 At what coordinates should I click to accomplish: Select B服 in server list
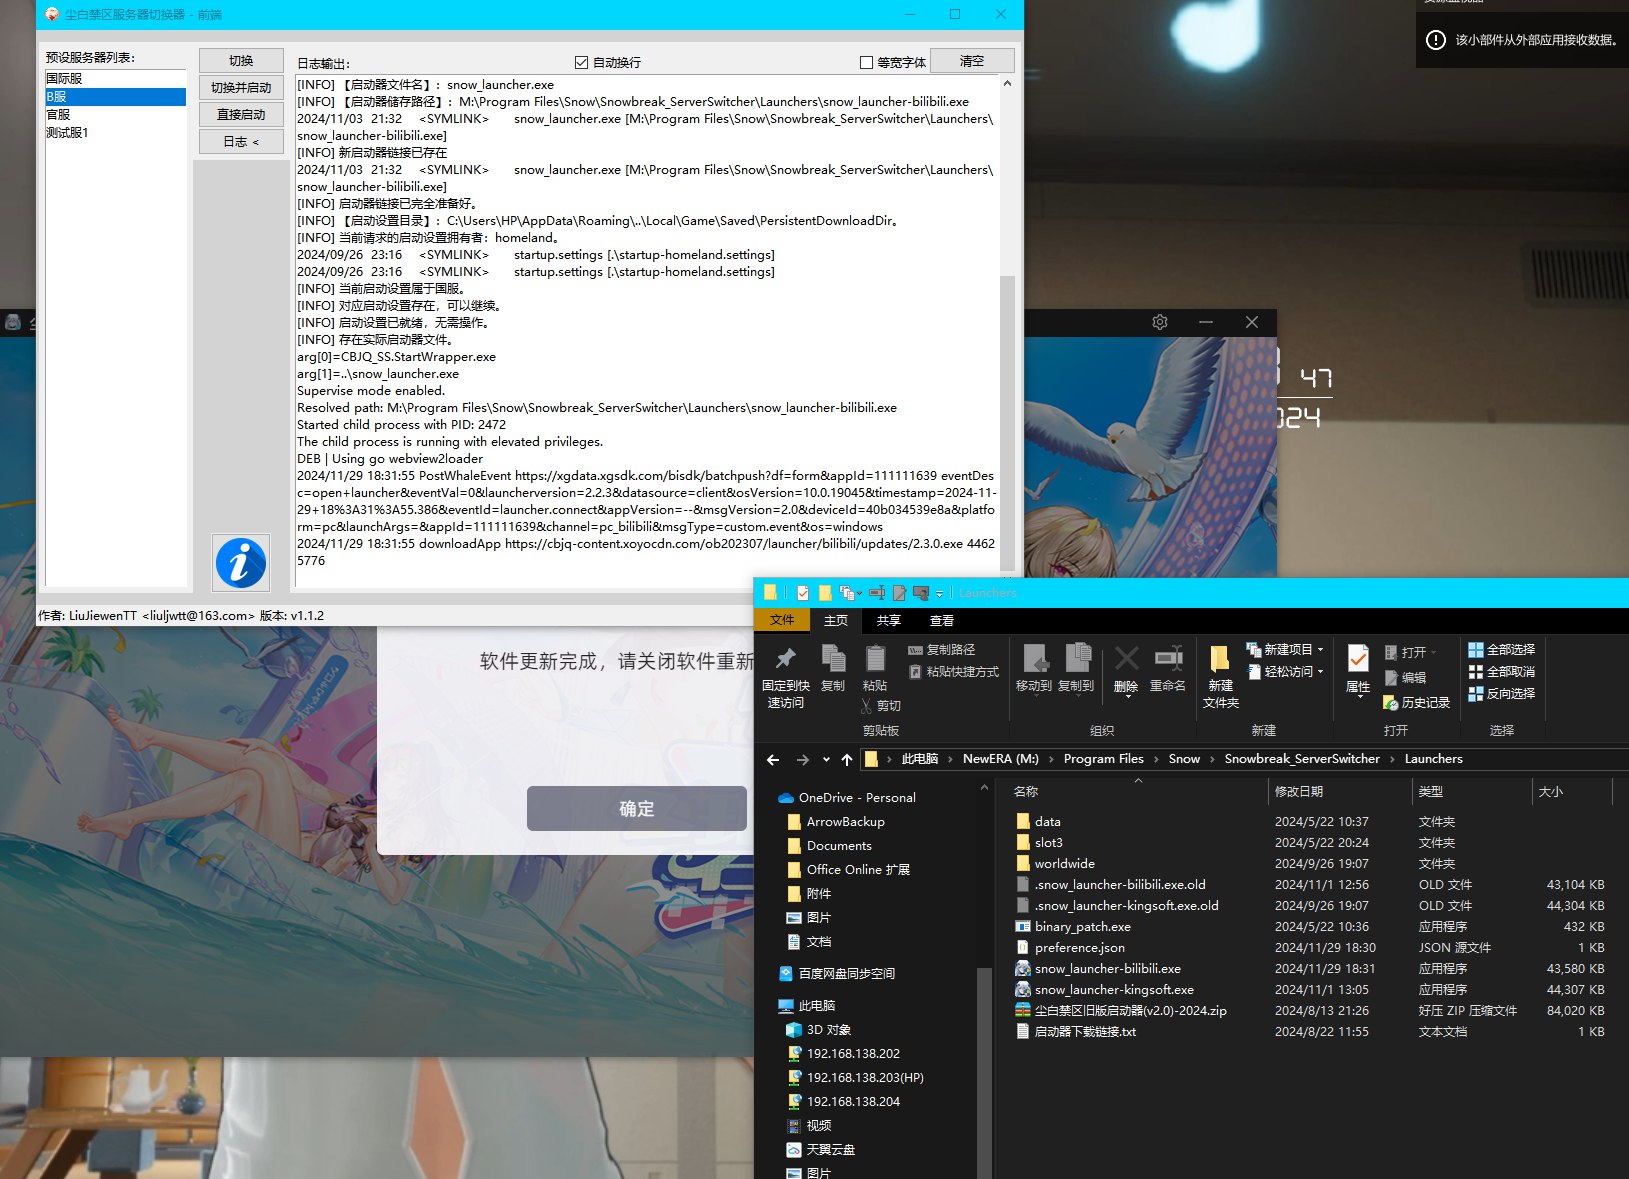115,96
